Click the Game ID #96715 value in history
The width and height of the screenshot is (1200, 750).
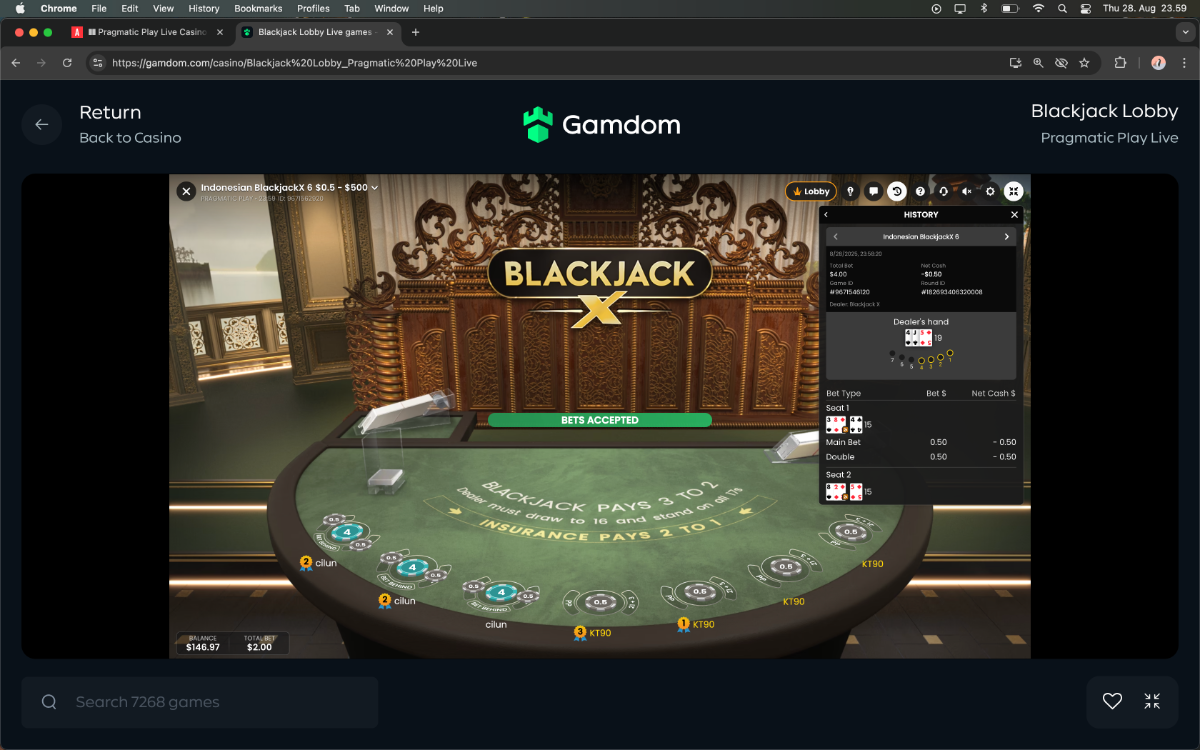[x=851, y=292]
